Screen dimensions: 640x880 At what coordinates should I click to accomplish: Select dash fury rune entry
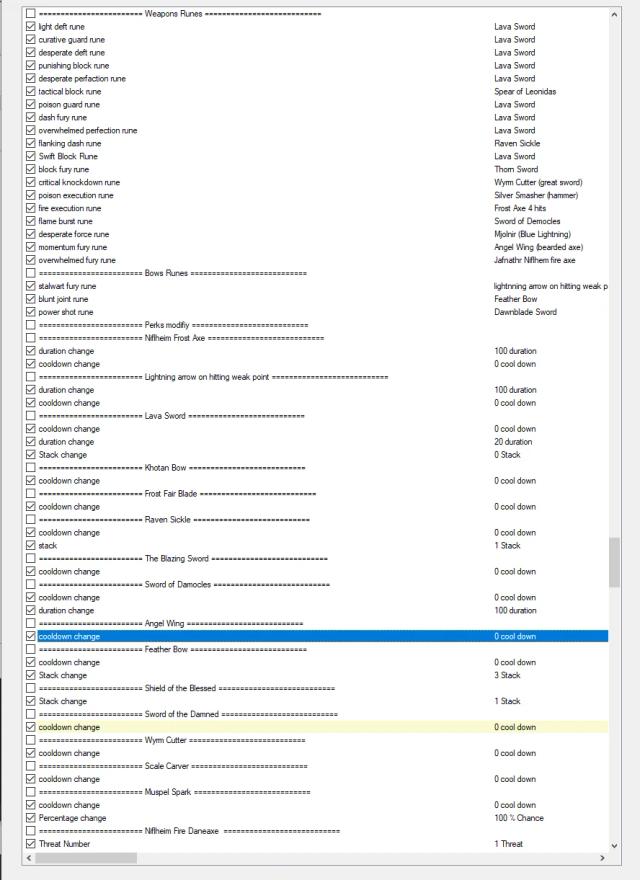[317, 117]
